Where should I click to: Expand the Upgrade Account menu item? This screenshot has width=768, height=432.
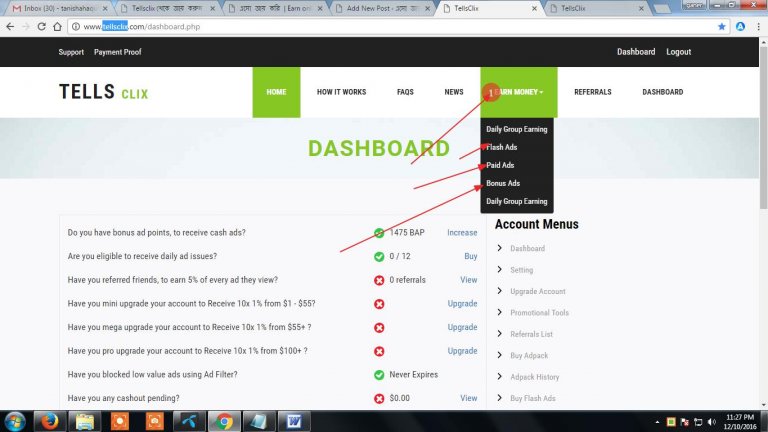538,291
